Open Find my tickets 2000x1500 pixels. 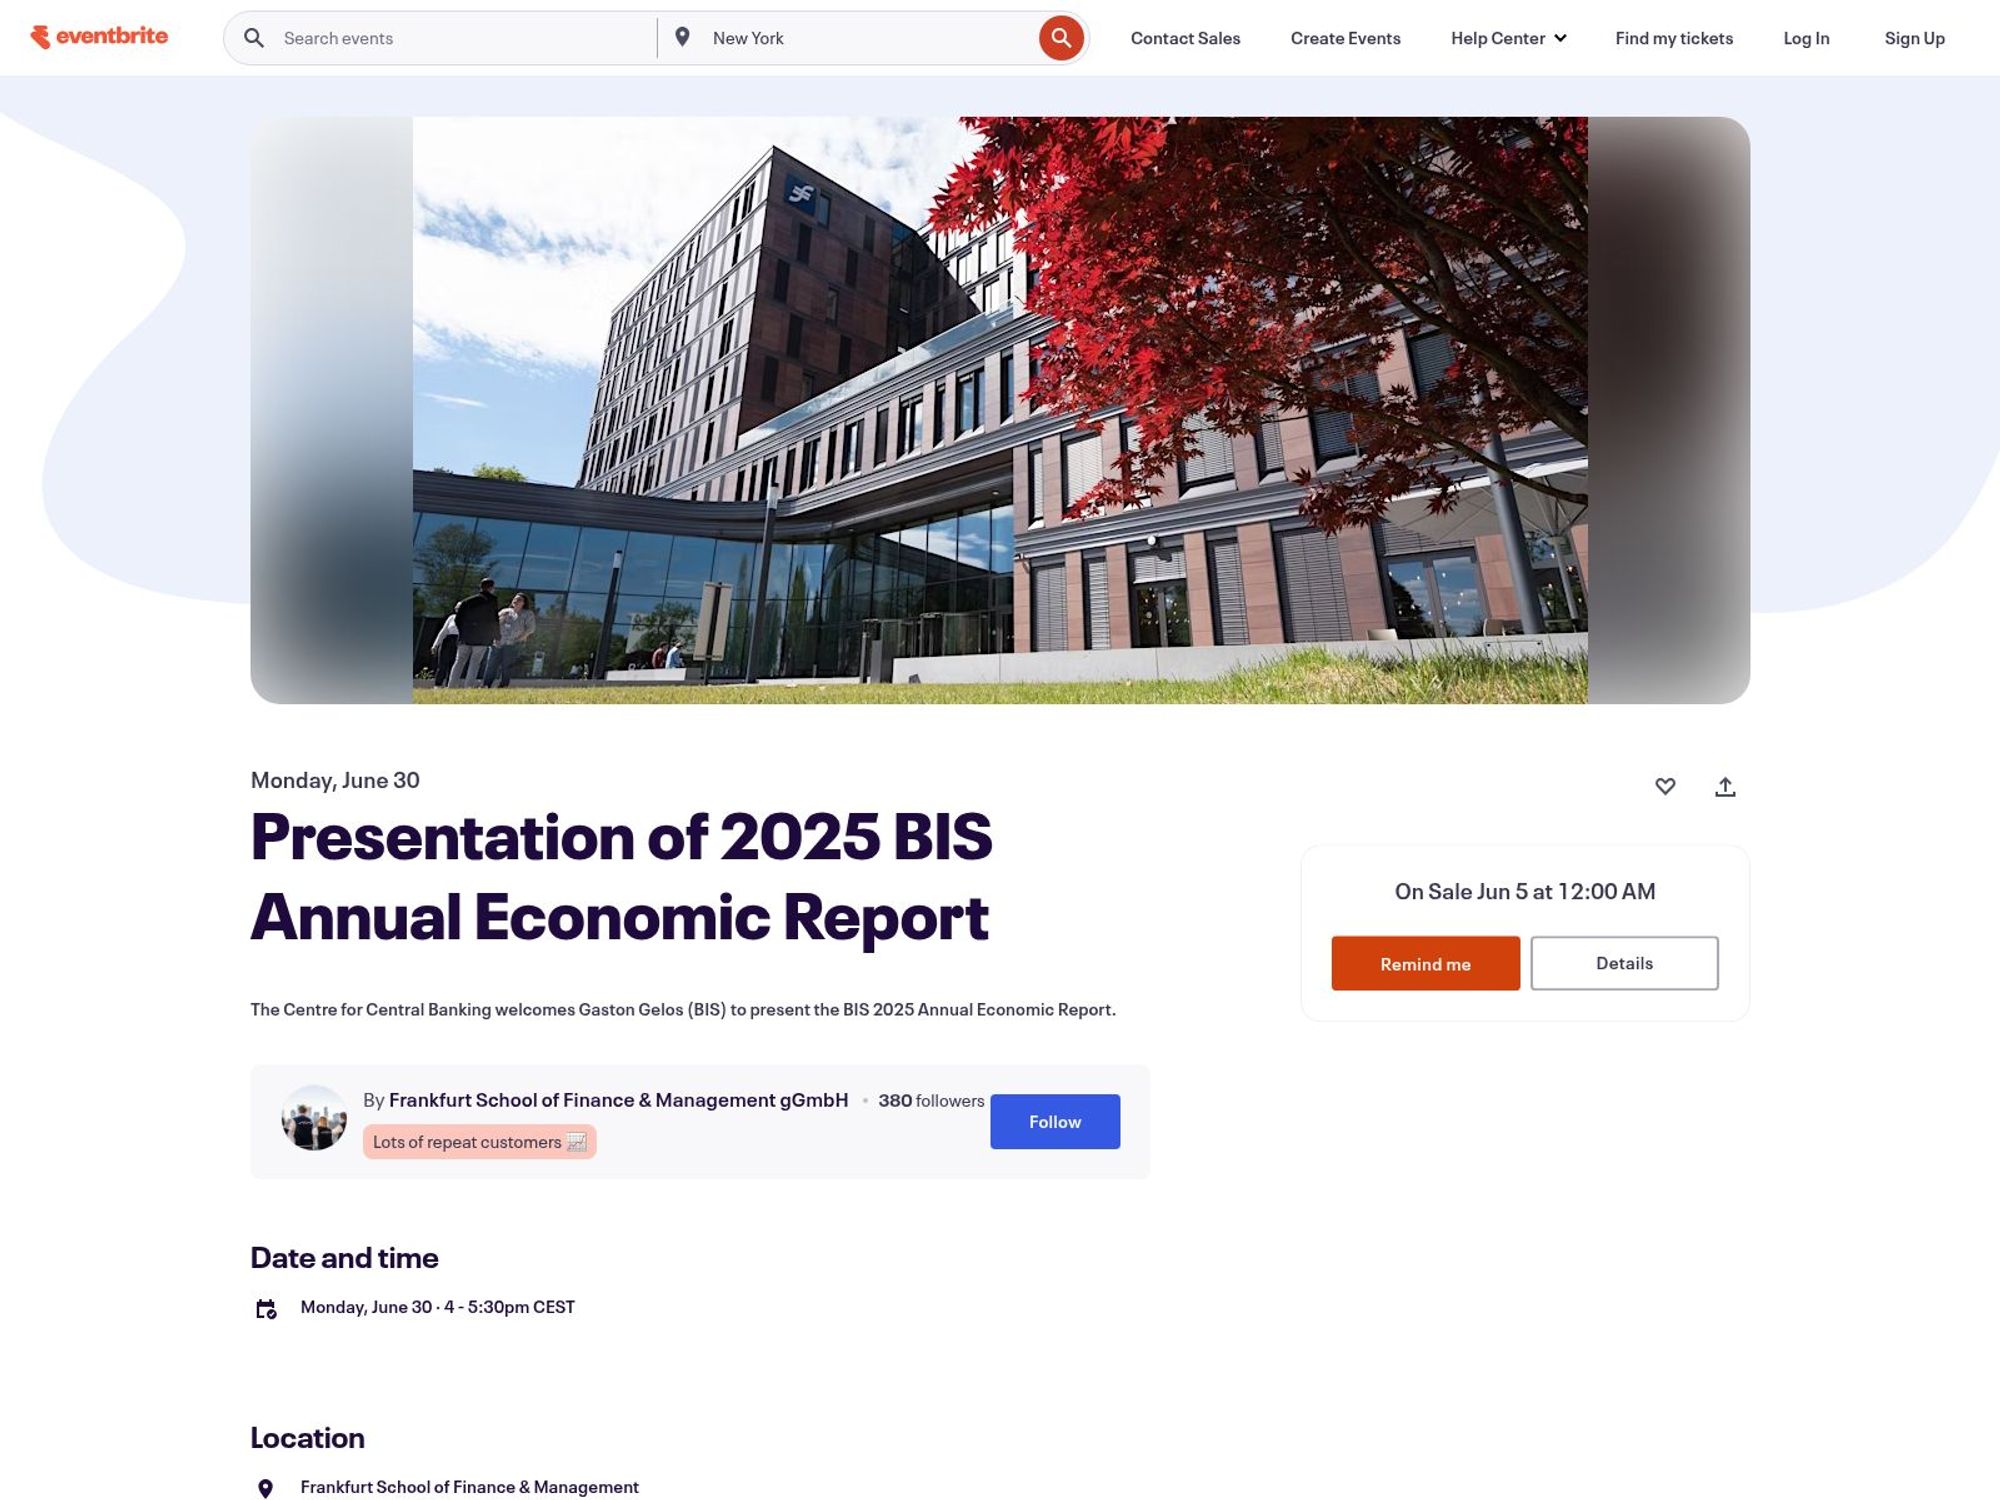[1674, 38]
